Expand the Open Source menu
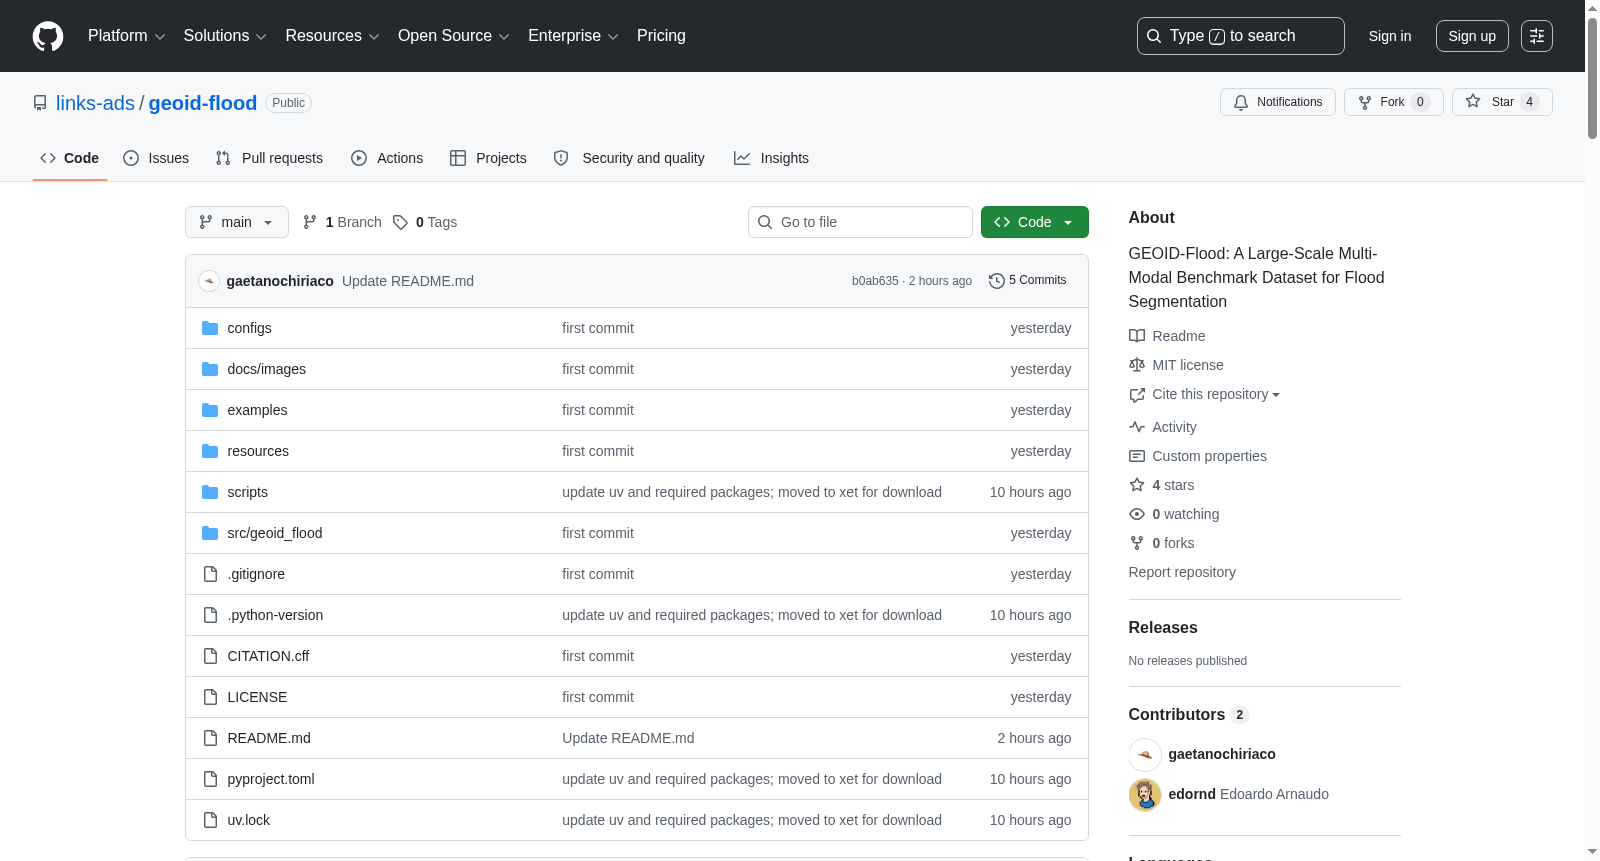The height and width of the screenshot is (861, 1600). click(x=454, y=36)
